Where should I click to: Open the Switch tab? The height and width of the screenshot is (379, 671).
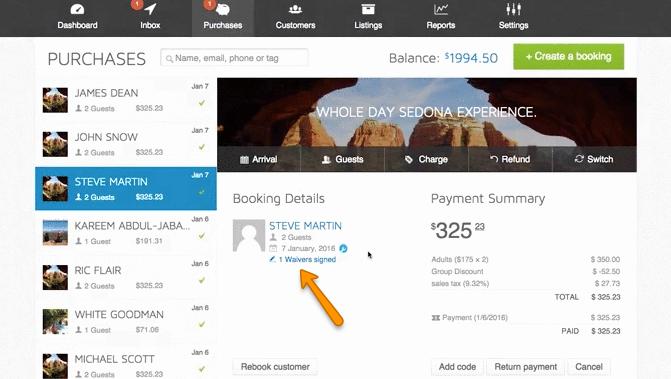594,159
